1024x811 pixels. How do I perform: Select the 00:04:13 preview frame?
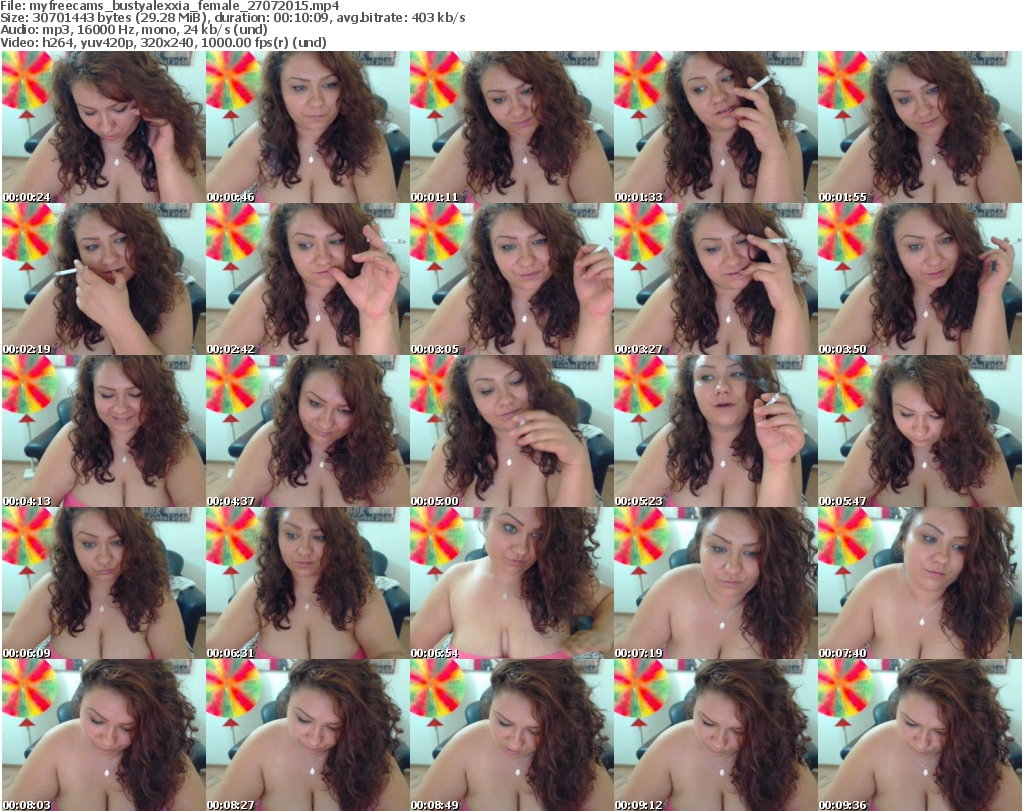click(104, 431)
